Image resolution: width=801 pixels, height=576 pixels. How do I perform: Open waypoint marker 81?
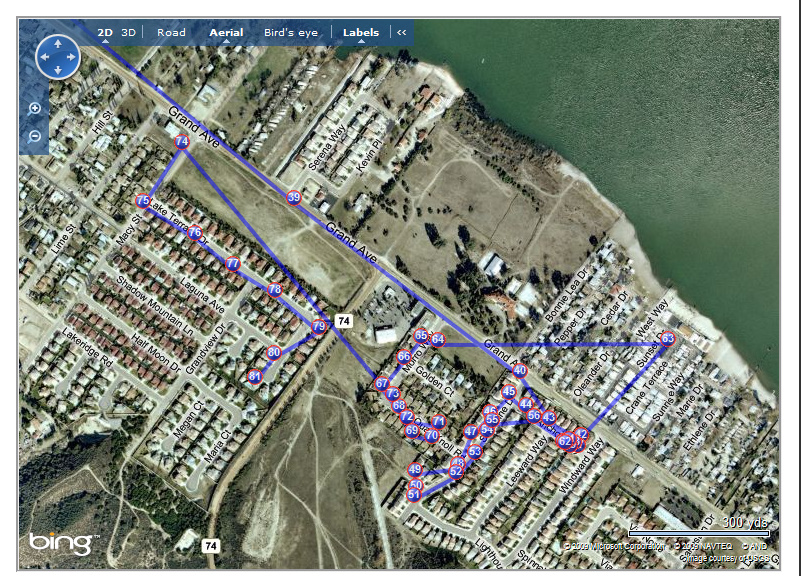click(x=255, y=377)
